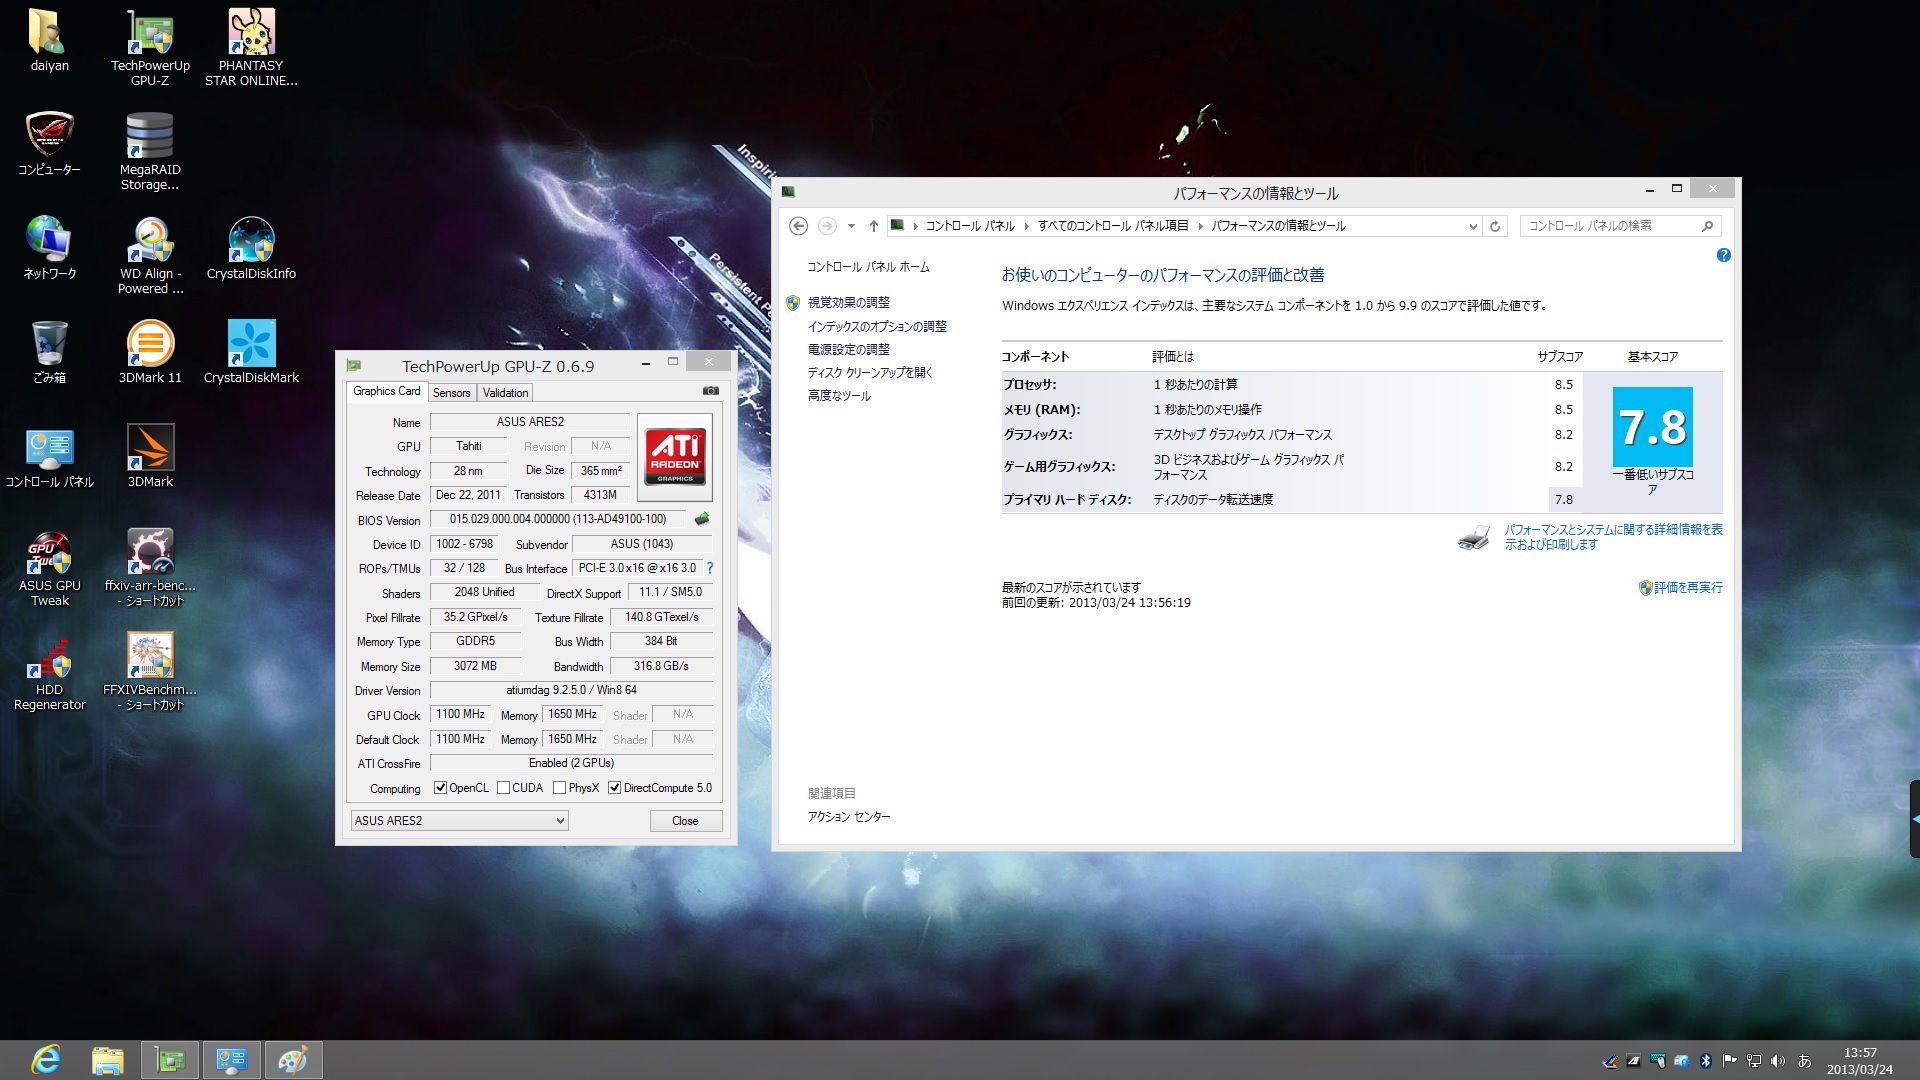
Task: Click the Bus Interface question mark icon
Action: [710, 568]
